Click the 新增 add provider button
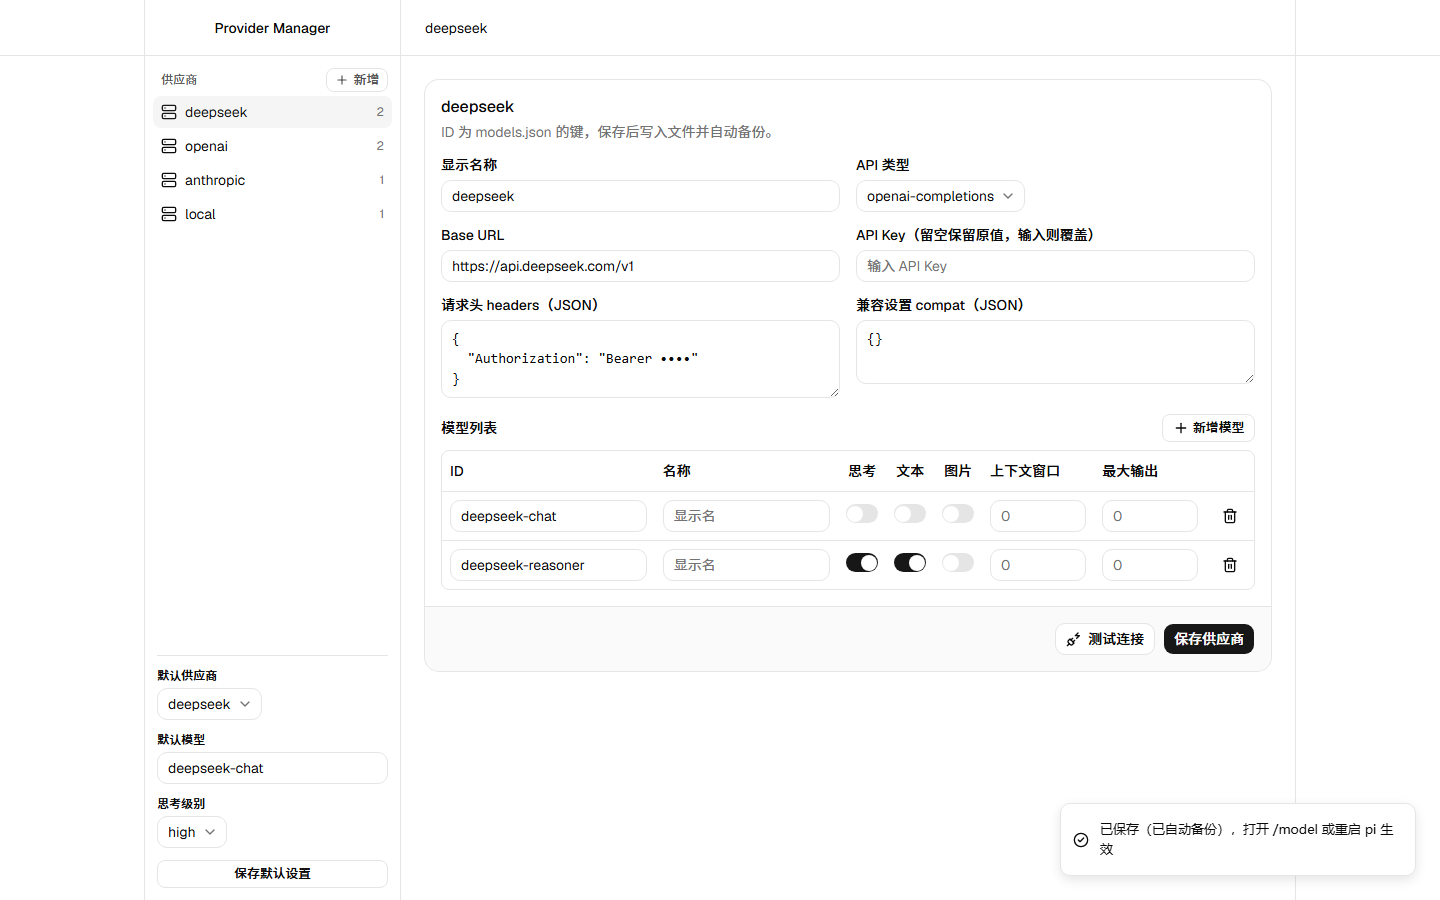The height and width of the screenshot is (900, 1440). (357, 80)
